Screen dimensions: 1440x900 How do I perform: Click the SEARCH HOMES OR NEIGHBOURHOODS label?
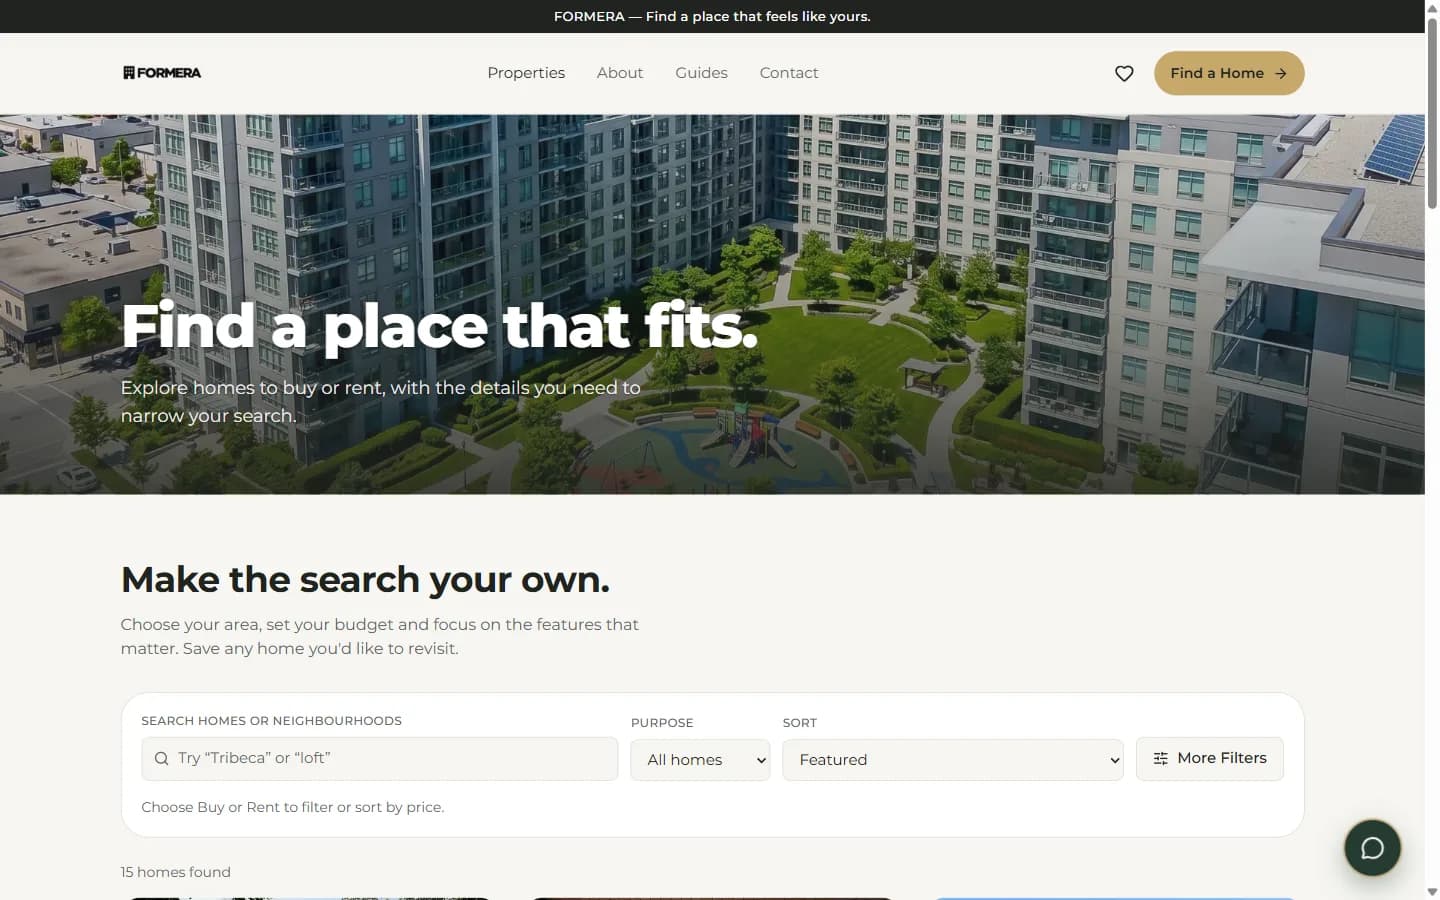(x=272, y=720)
